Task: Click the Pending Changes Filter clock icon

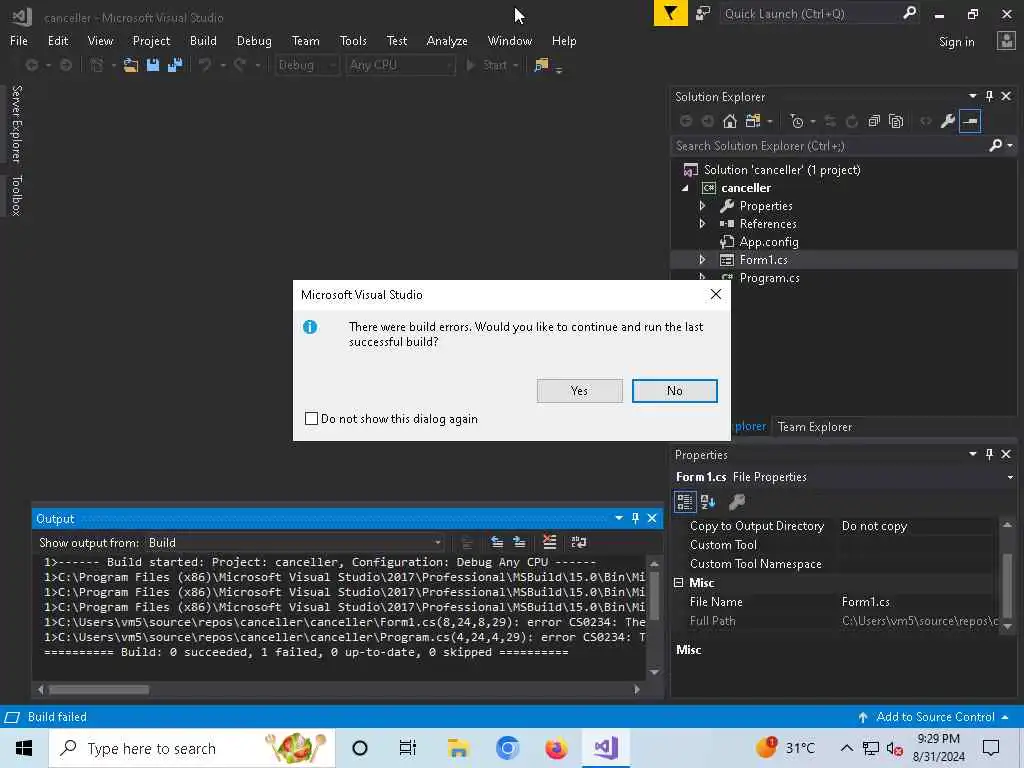Action: pyautogui.click(x=797, y=121)
